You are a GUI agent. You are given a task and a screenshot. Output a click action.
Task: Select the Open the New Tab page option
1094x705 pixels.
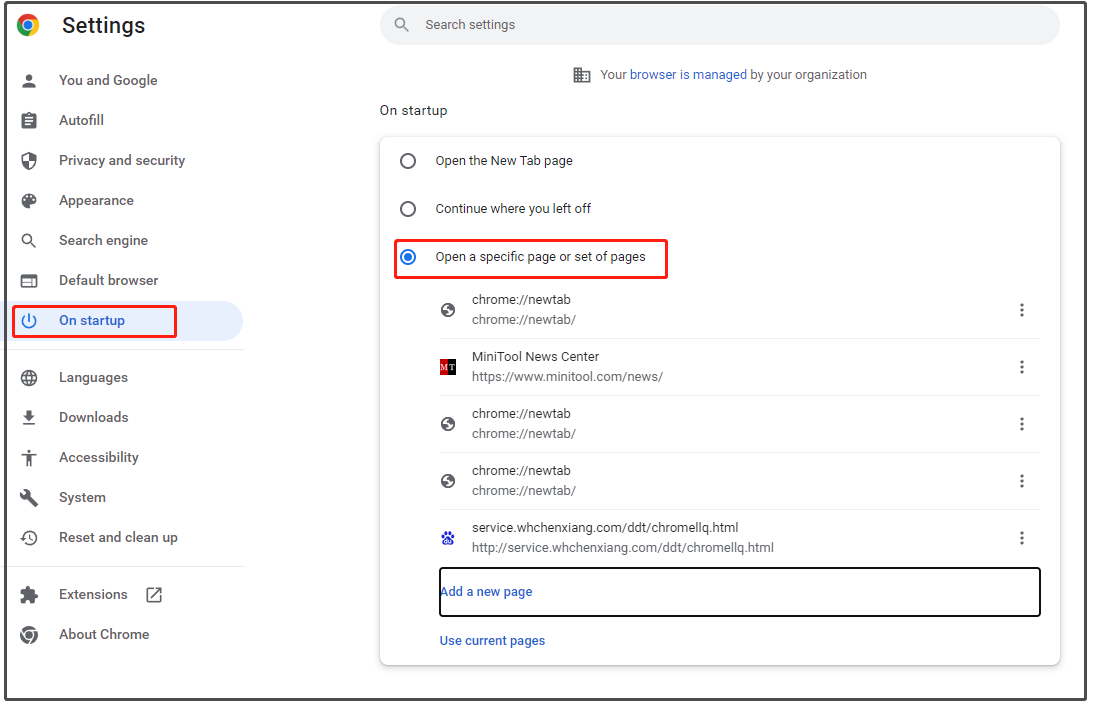408,161
